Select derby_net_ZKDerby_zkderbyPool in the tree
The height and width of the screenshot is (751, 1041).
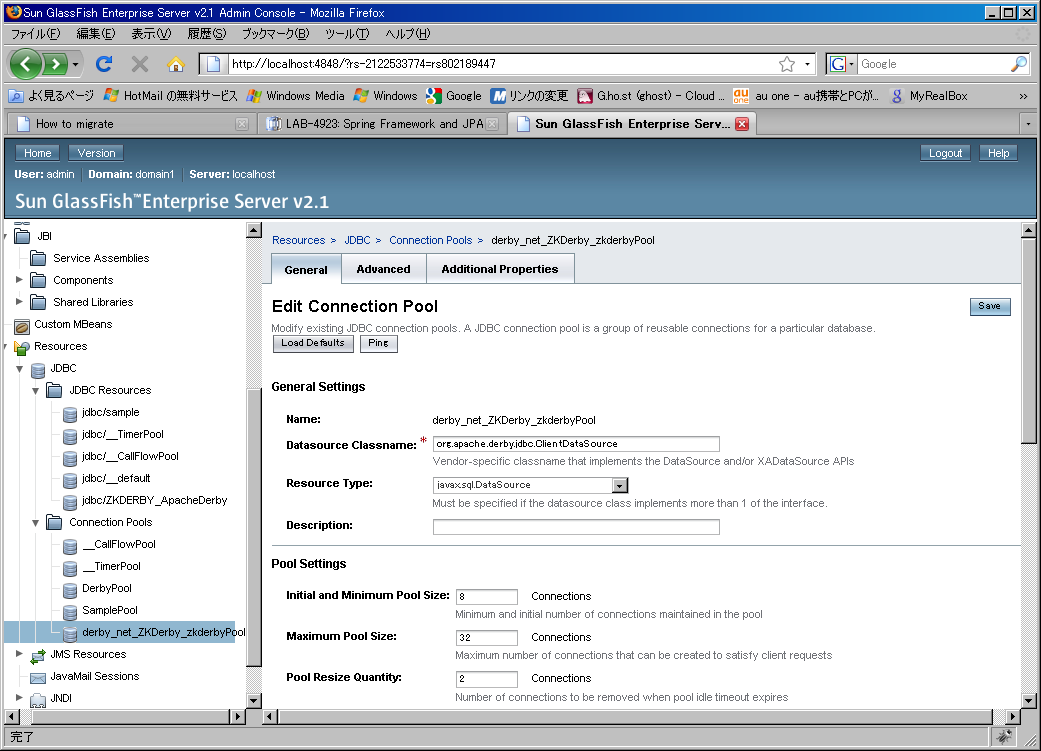[163, 632]
